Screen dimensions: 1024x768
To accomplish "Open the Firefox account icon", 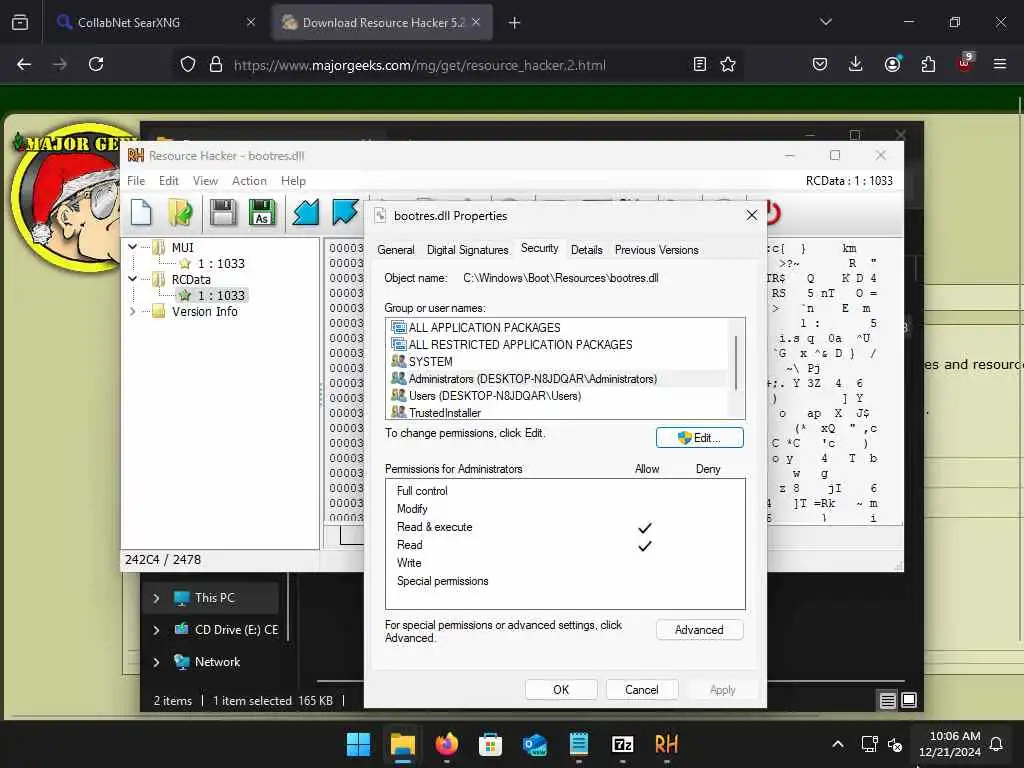I will (x=892, y=64).
